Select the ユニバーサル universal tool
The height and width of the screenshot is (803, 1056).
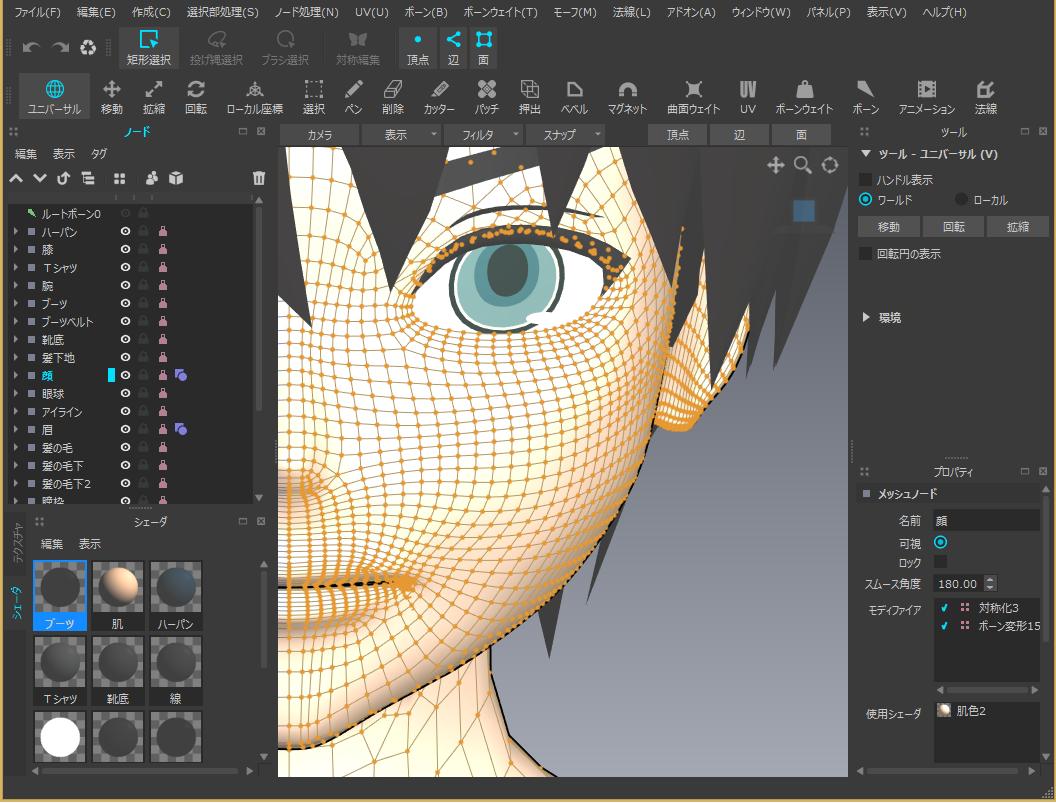[55, 96]
